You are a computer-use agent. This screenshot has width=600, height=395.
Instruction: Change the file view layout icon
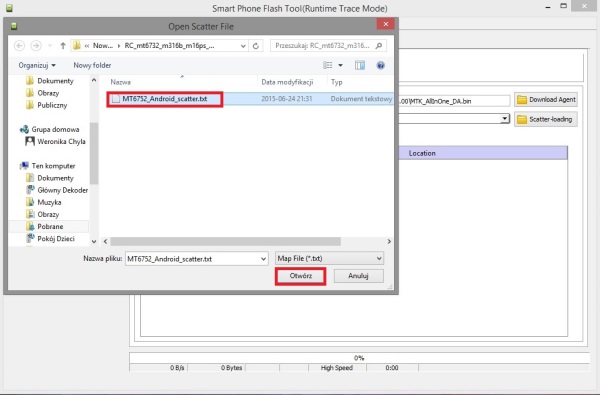tap(328, 65)
